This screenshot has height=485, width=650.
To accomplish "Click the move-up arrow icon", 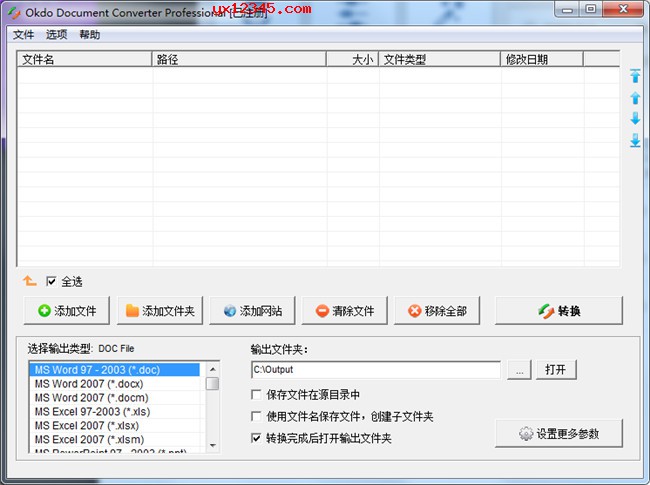I will tap(634, 98).
